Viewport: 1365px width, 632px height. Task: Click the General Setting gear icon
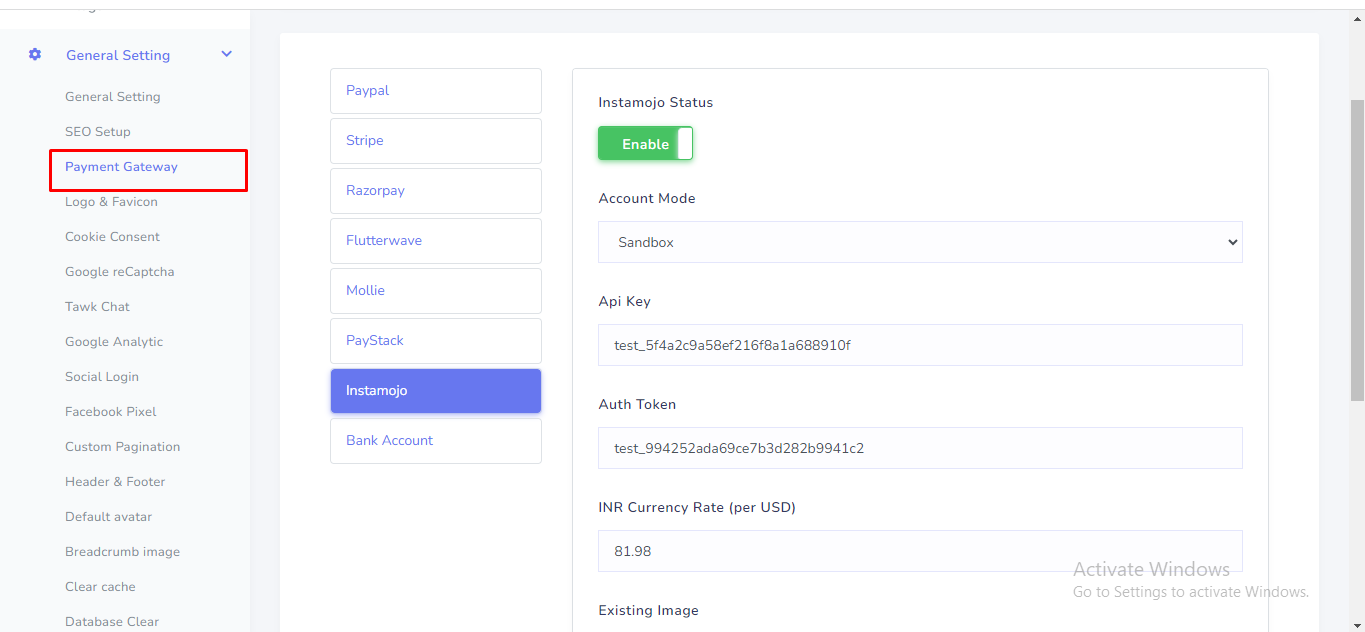point(35,55)
